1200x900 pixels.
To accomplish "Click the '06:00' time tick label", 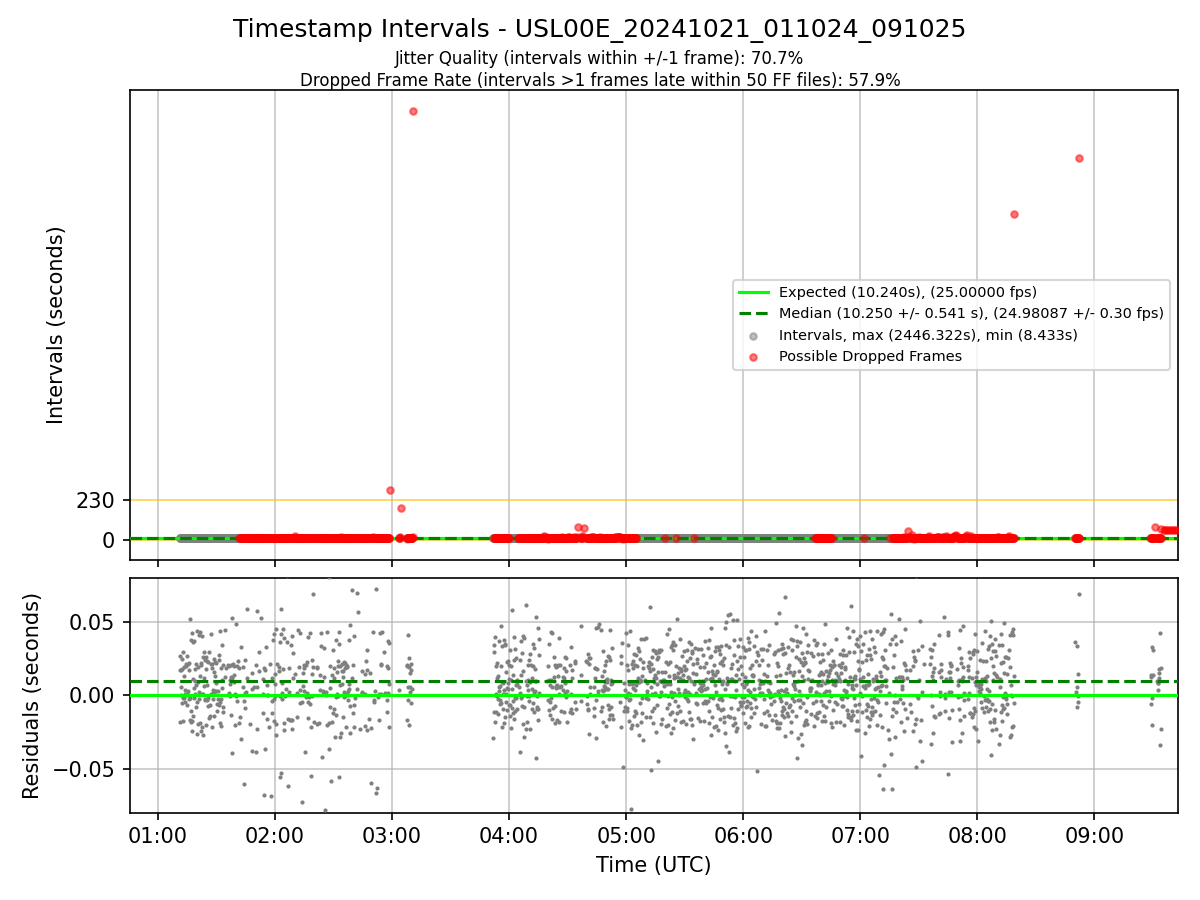I will [743, 835].
